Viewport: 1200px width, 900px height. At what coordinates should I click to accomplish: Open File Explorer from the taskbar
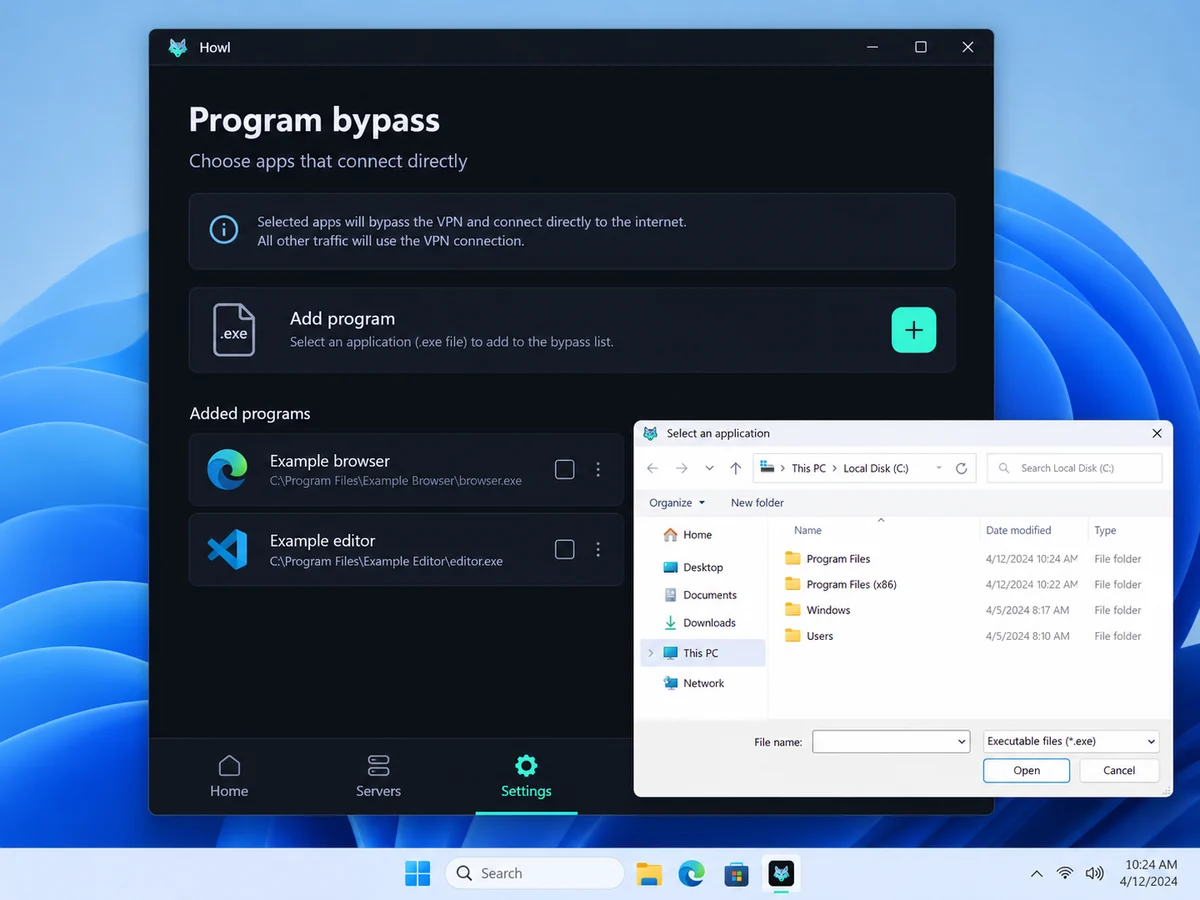(x=649, y=873)
